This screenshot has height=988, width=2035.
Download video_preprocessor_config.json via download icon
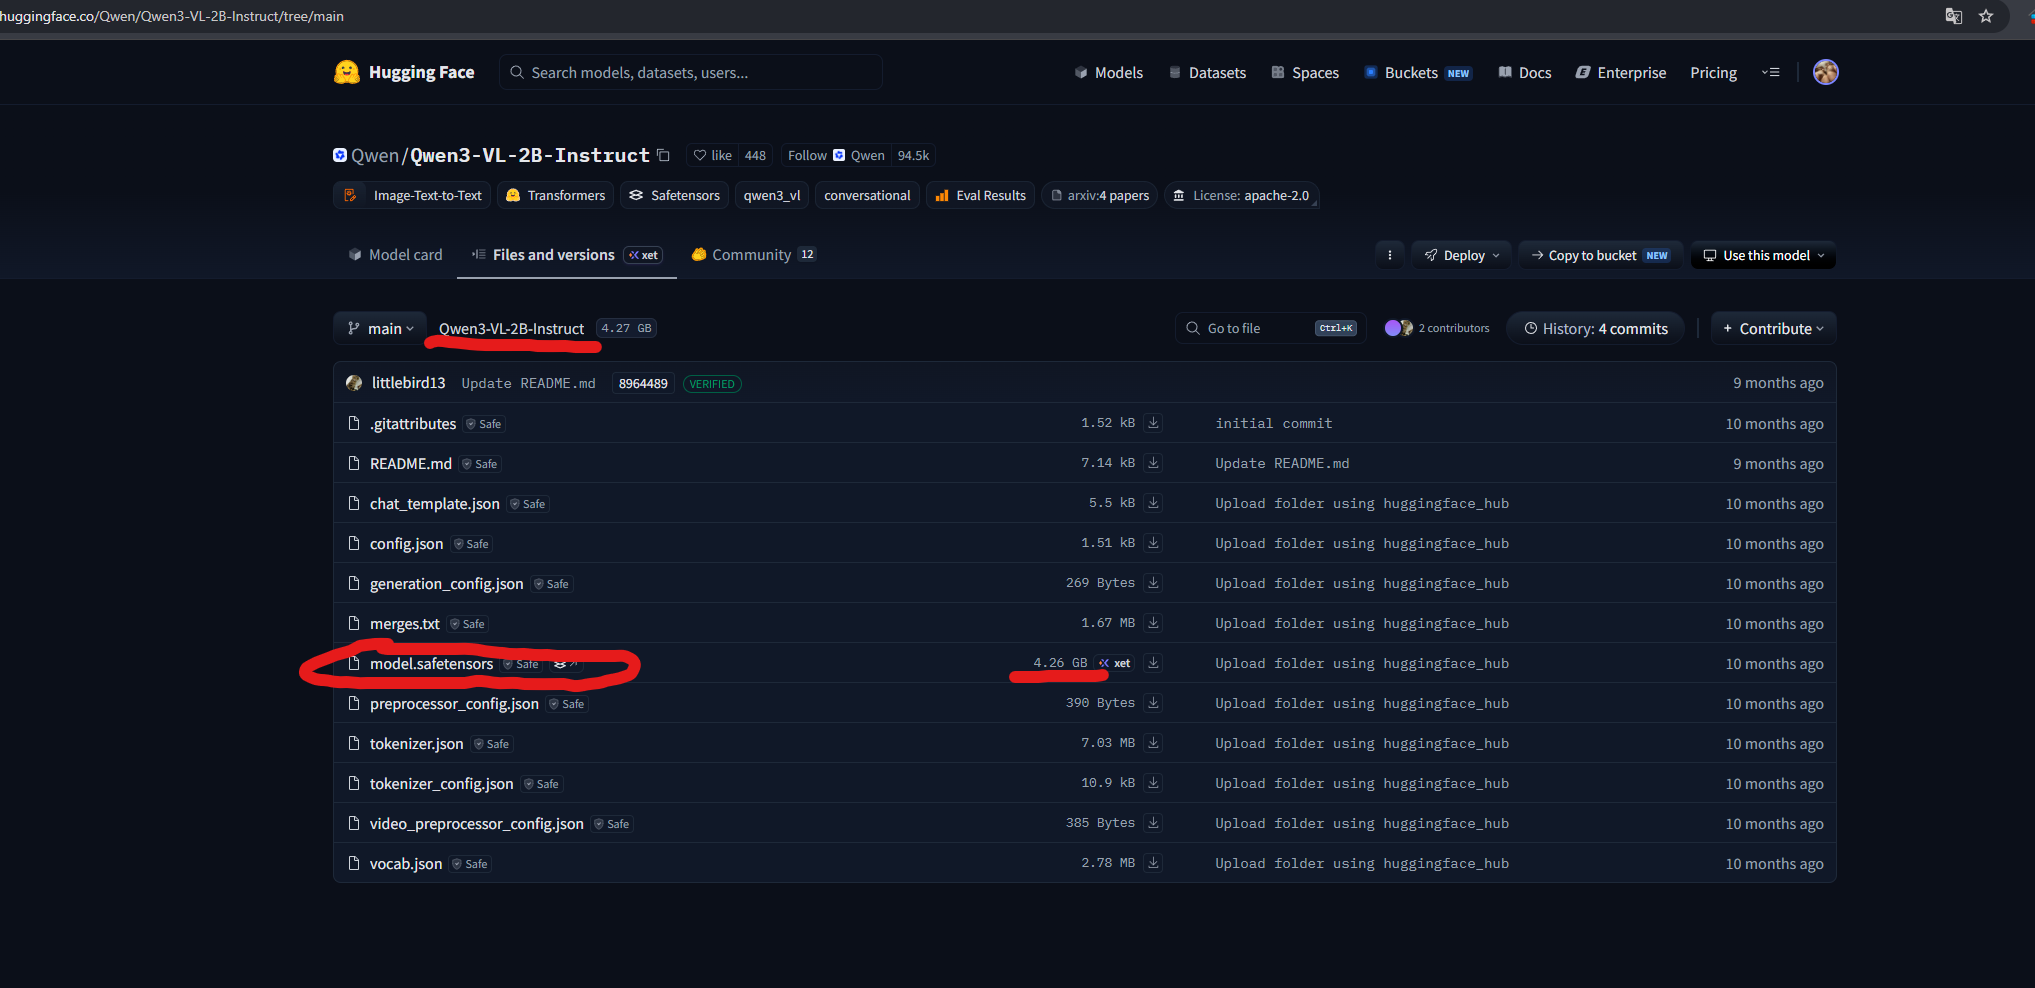1153,823
